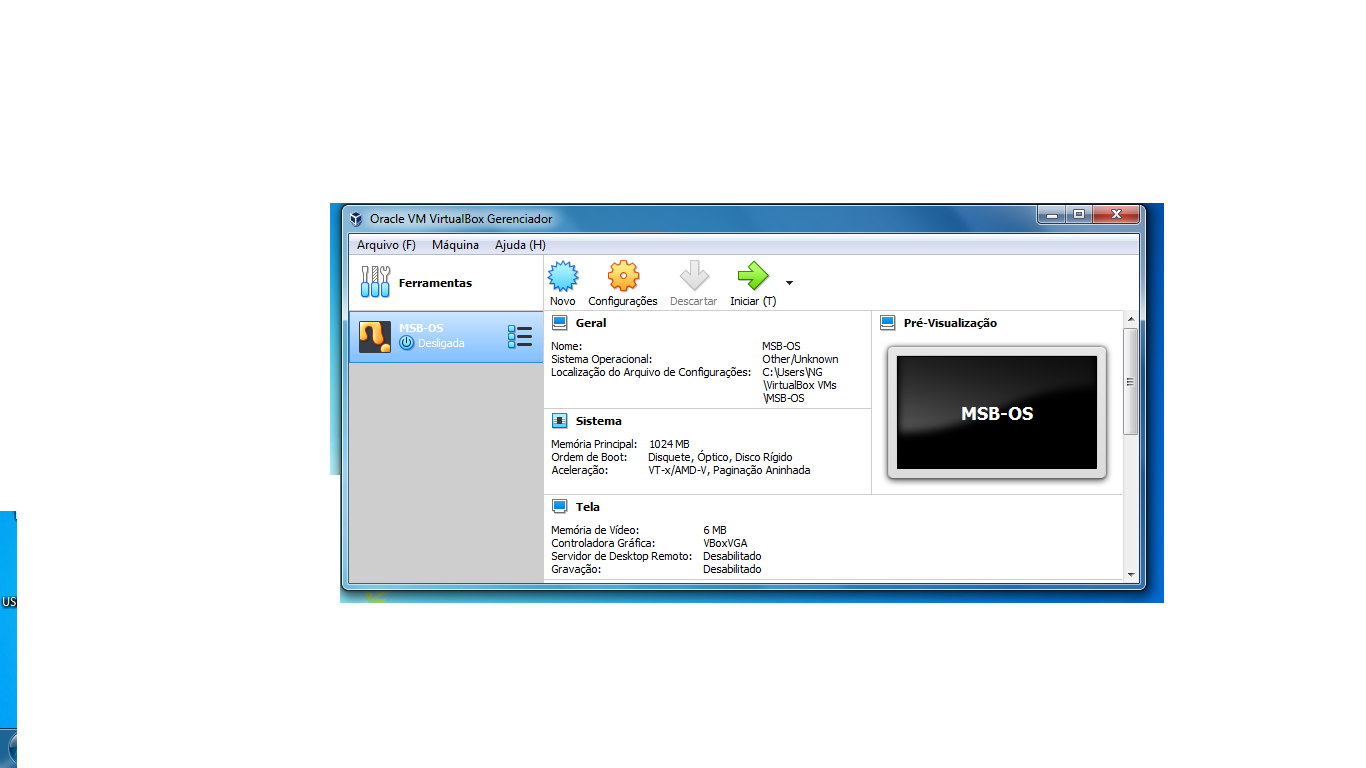This screenshot has width=1366, height=768.
Task: Click the Configurações toolbar label
Action: 623,301
